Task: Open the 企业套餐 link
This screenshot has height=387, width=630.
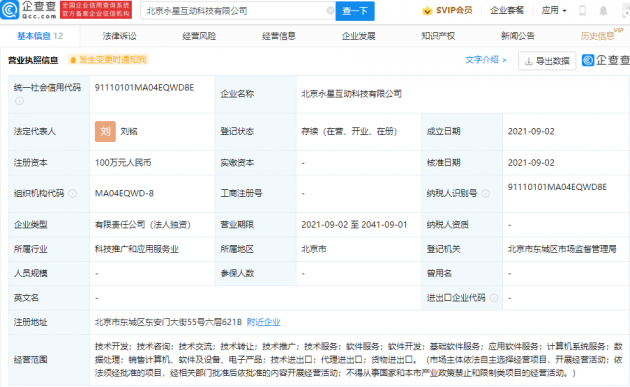Action: point(507,10)
